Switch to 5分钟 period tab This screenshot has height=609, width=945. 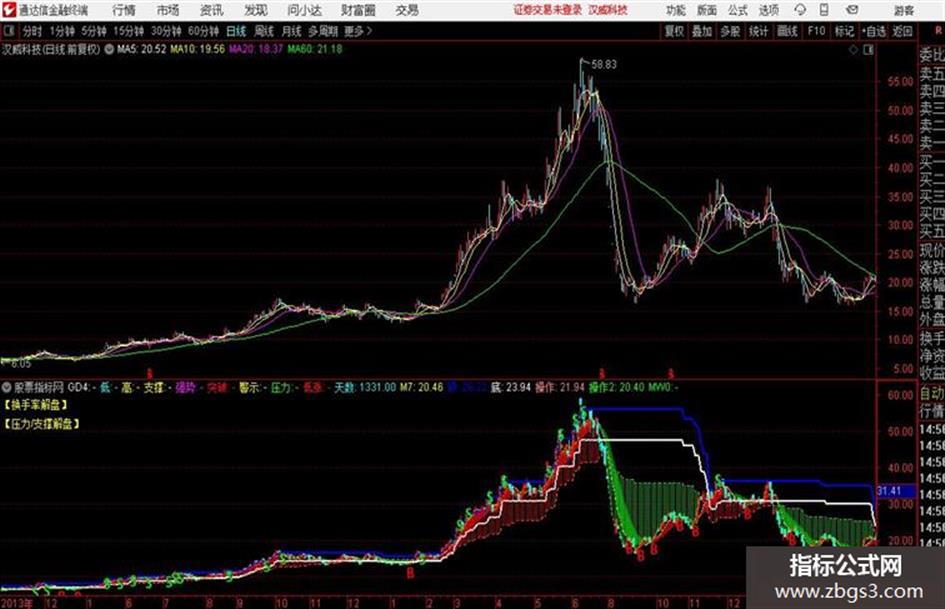click(x=93, y=31)
